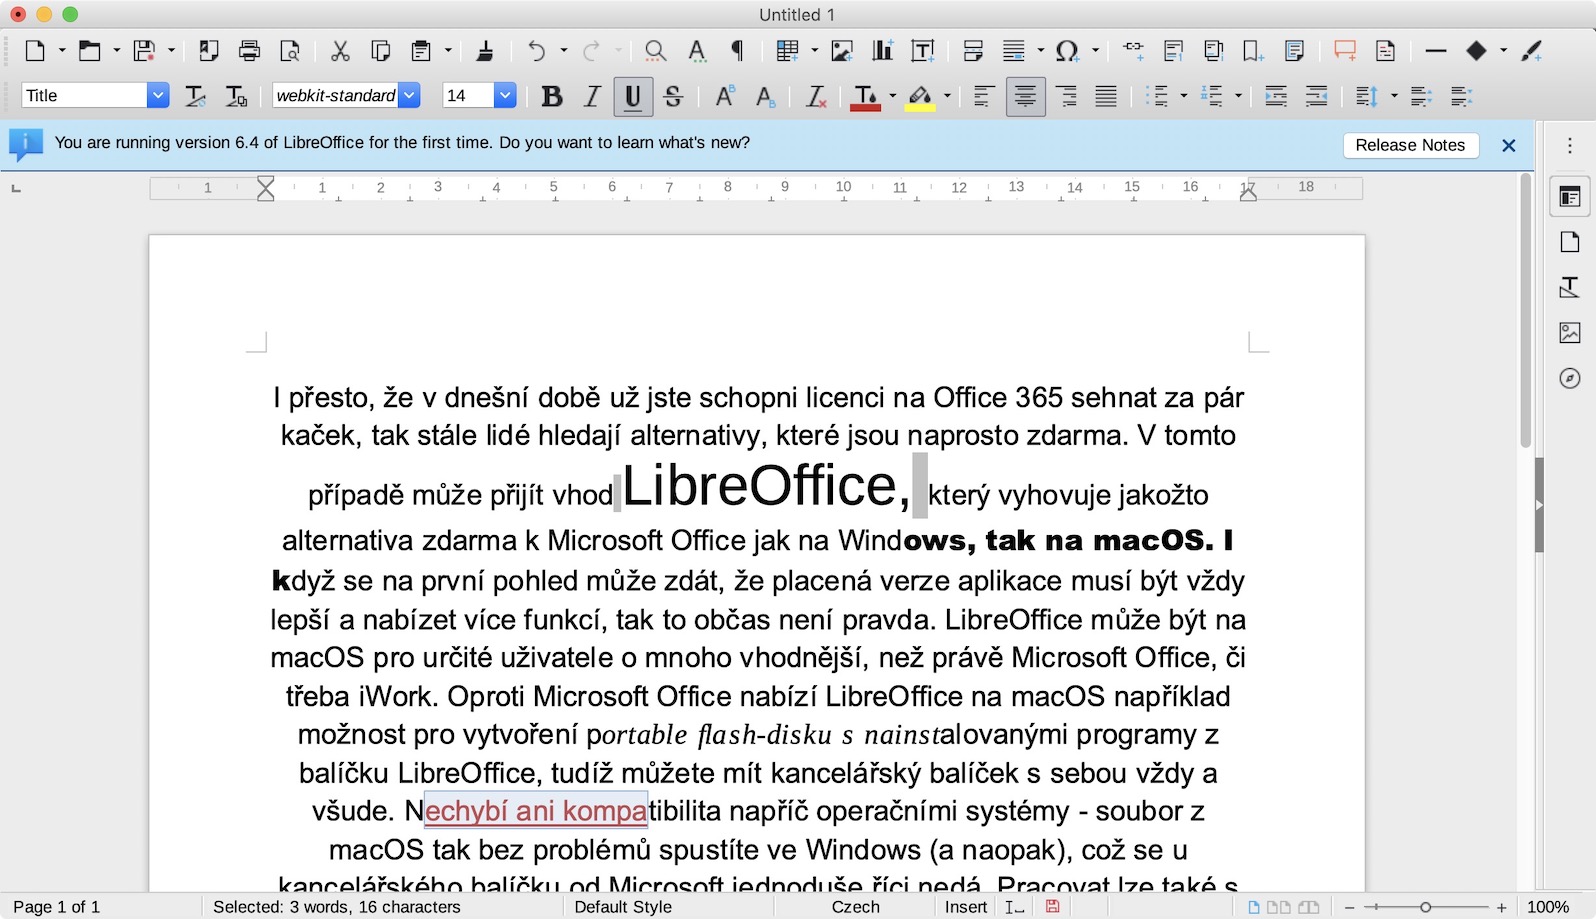Screen dimensions: 1596x919
Task: Create a new style from selection
Action: pyautogui.click(x=237, y=96)
